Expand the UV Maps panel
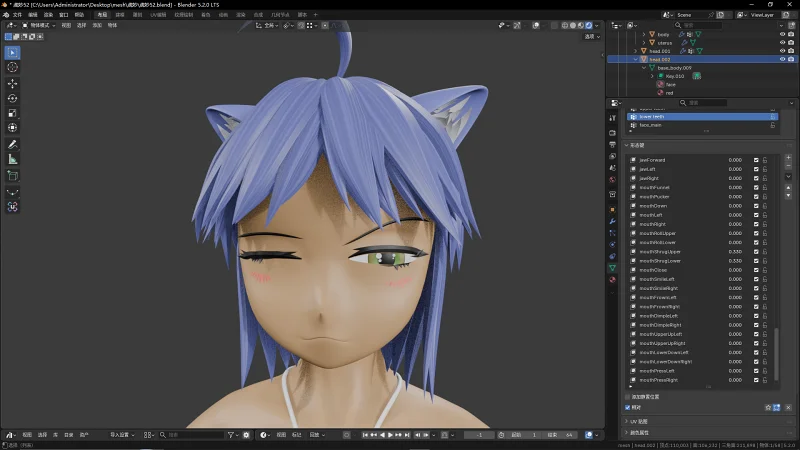 pyautogui.click(x=627, y=421)
